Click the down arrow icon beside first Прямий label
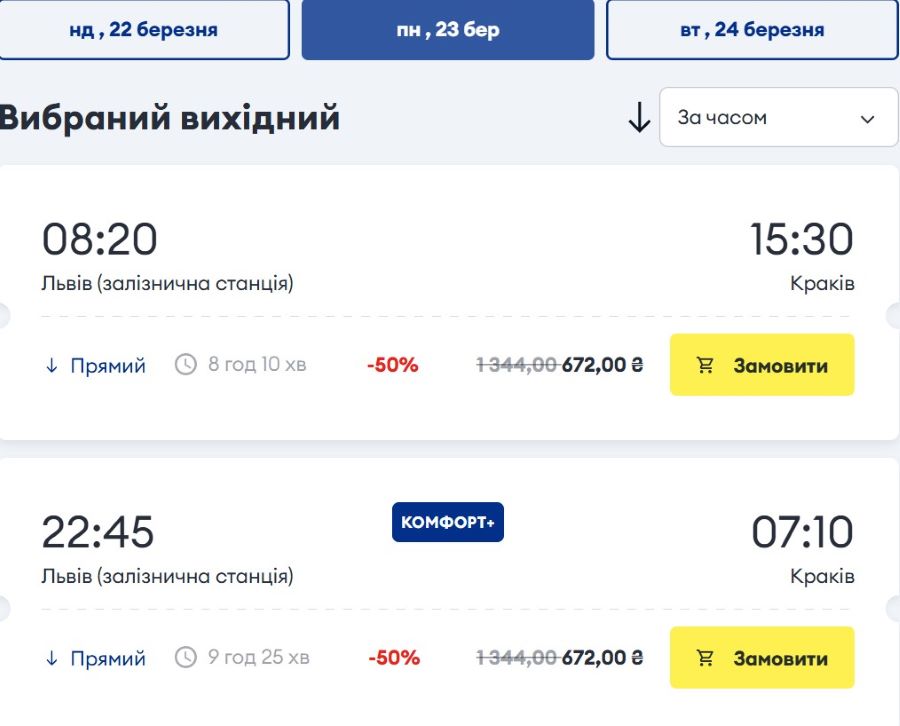Viewport: 900px width, 726px height. [50, 365]
